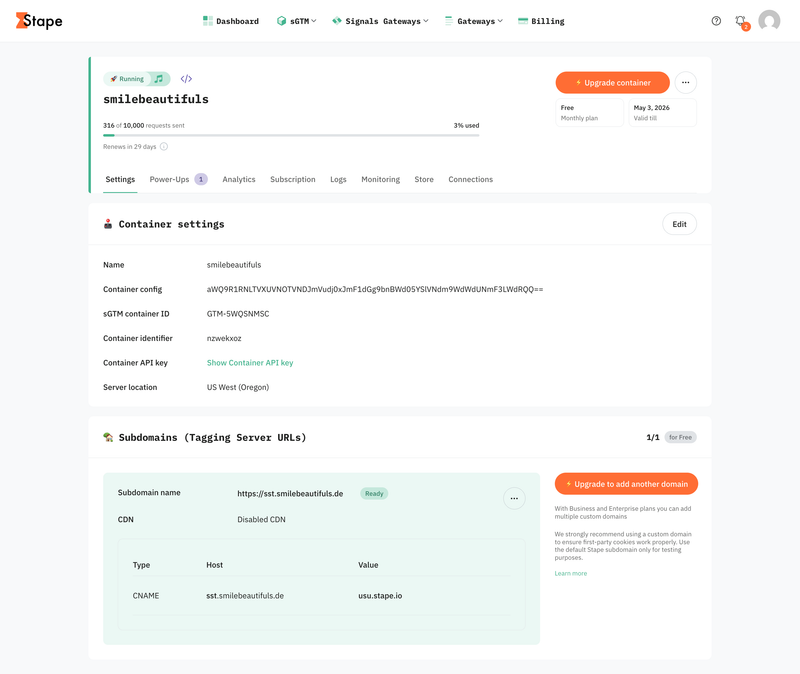Click the music note icon badge
The image size is (800, 674).
pyautogui.click(x=160, y=79)
